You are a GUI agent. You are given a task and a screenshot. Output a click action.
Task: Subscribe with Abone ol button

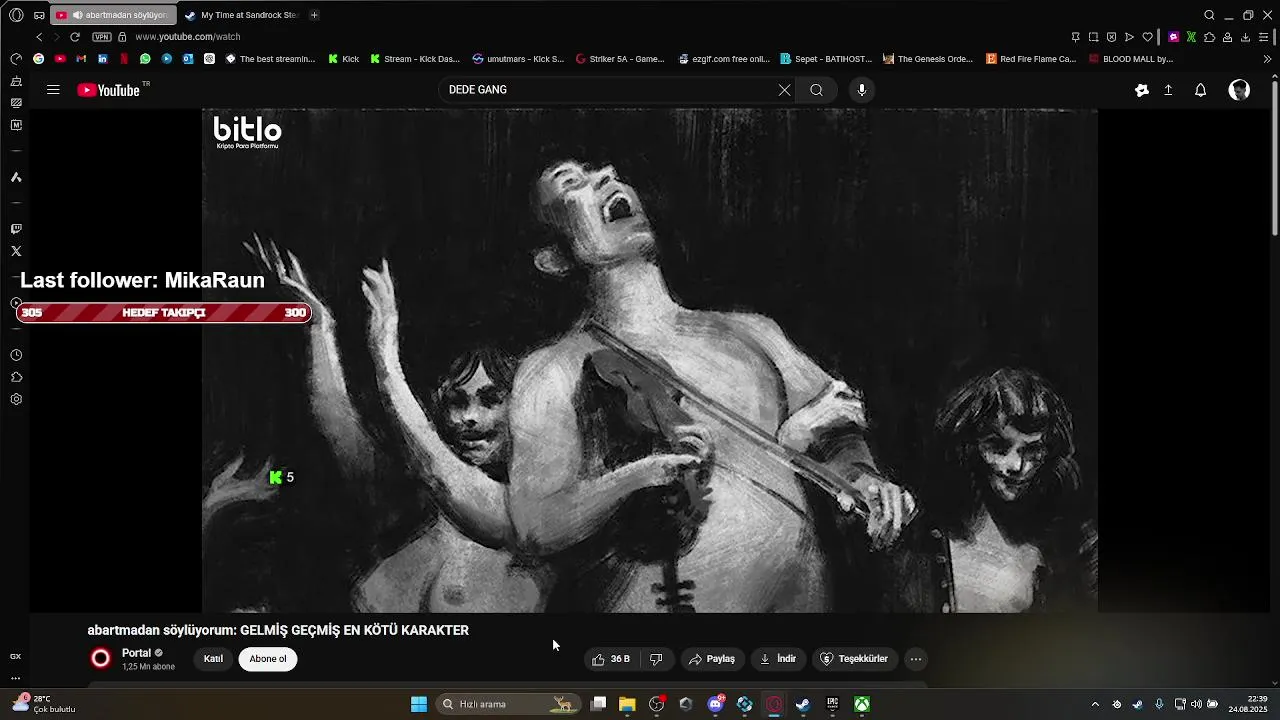[268, 659]
